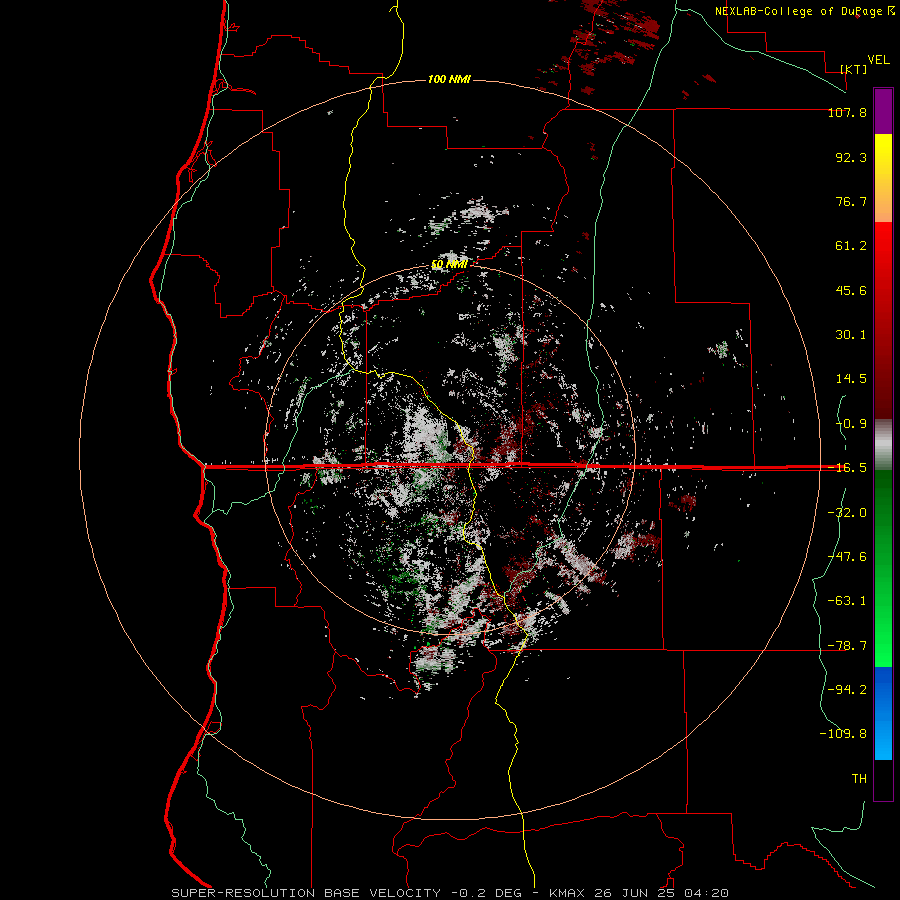Pick the blue segment of the color bar
Screen dimensions: 900x900
tap(883, 713)
